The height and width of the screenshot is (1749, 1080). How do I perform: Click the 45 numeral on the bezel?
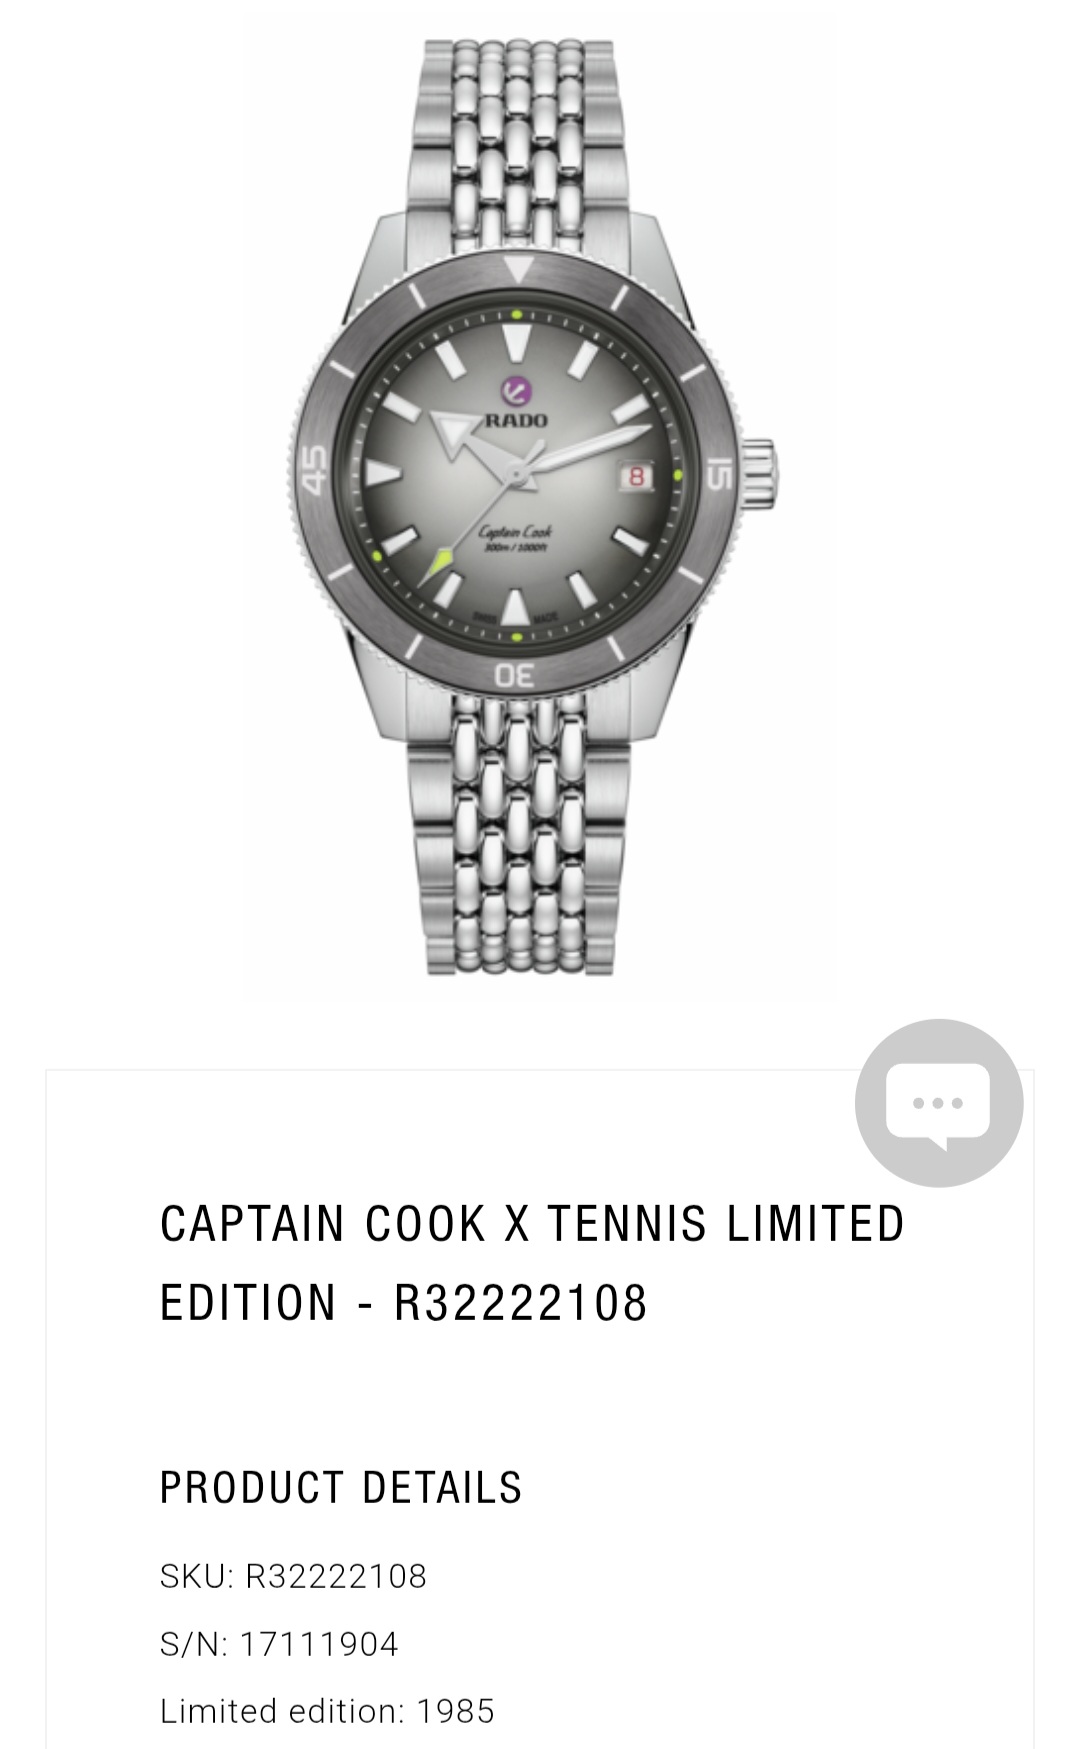[x=313, y=469]
